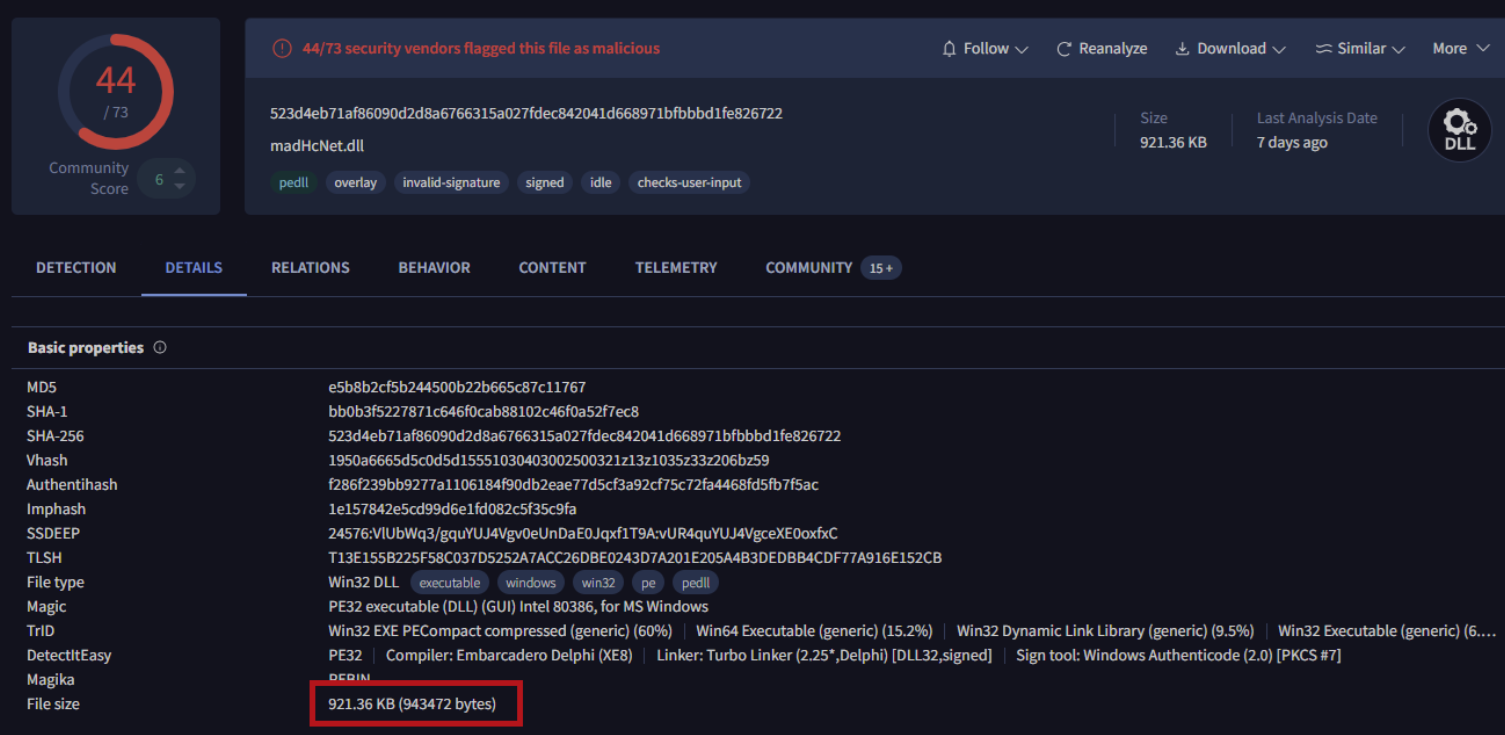The height and width of the screenshot is (735, 1505).
Task: Downvote the community score with down arrow
Action: [x=180, y=186]
